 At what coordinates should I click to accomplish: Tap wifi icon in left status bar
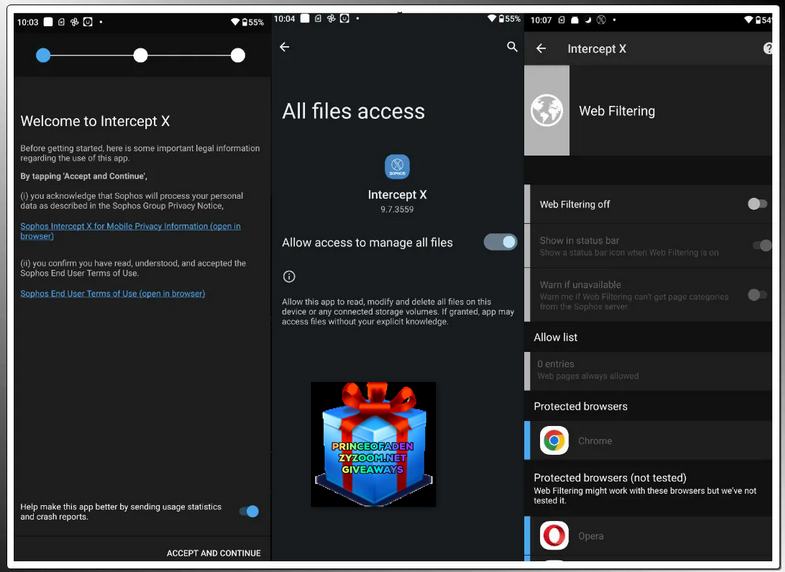pyautogui.click(x=235, y=22)
